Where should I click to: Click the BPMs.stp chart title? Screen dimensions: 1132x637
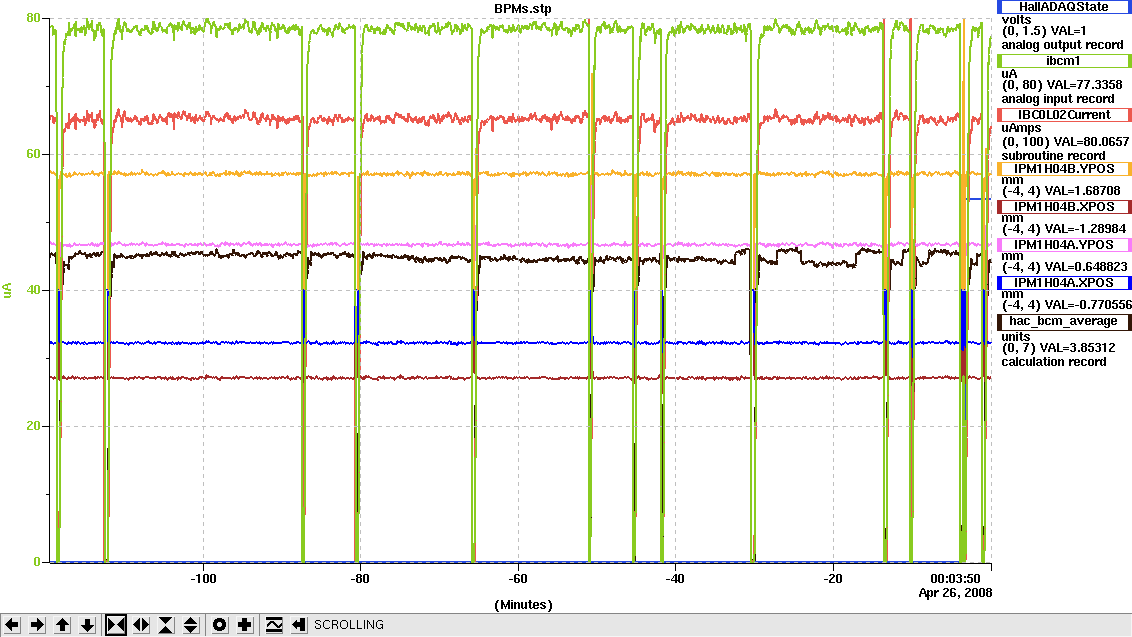click(523, 9)
